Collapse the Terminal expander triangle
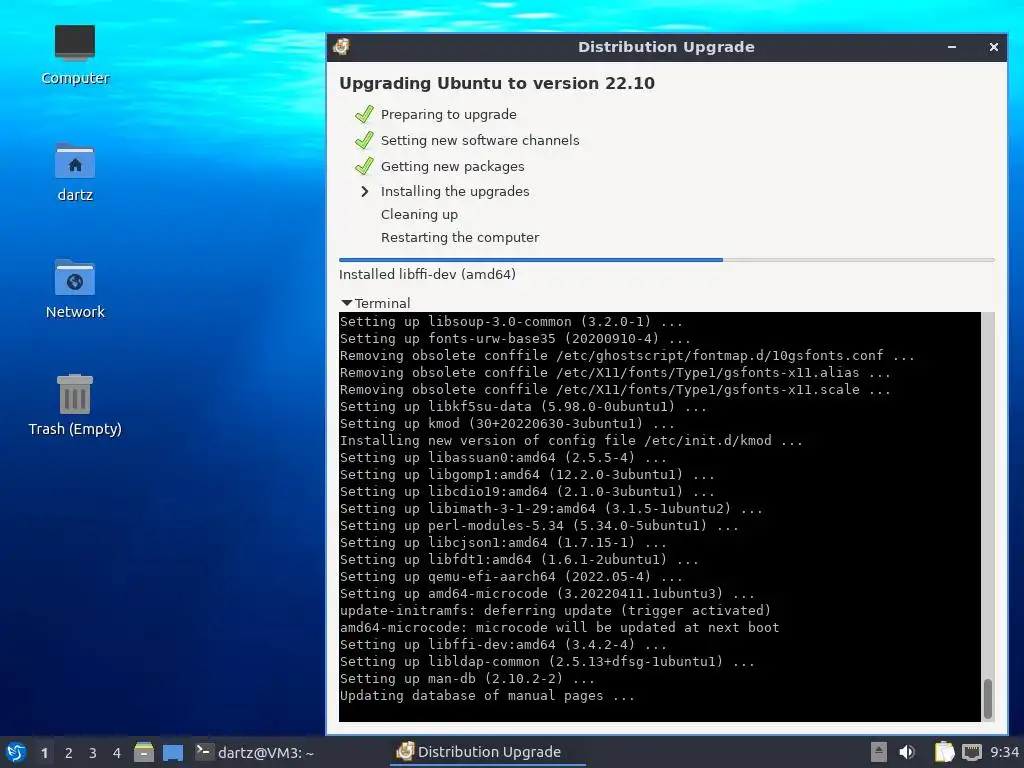The width and height of the screenshot is (1024, 768). [347, 303]
